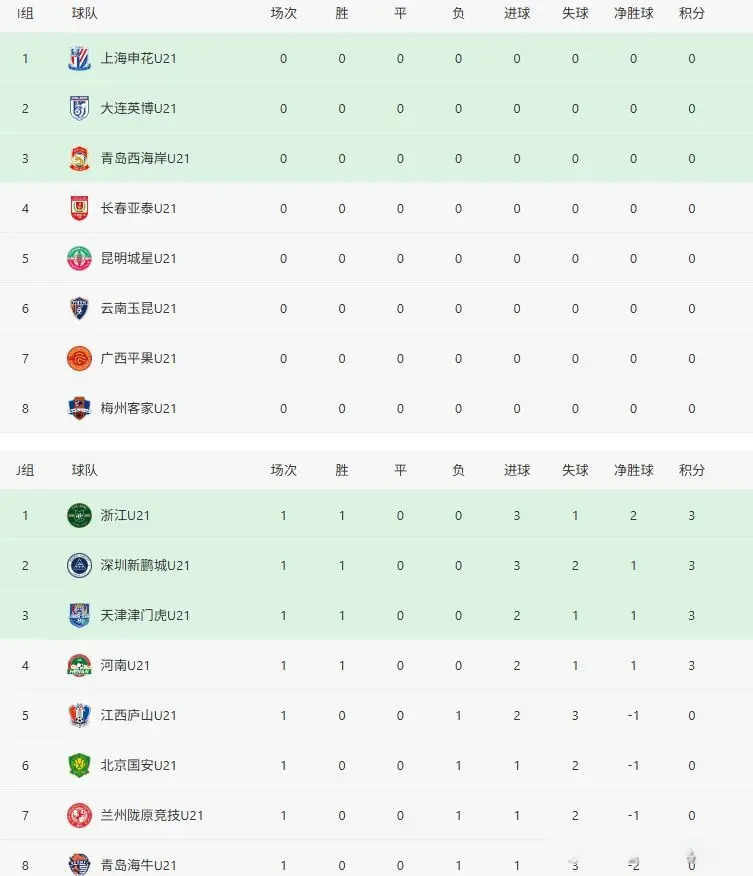The height and width of the screenshot is (876, 753).
Task: Click the 青岛西海岸U21 team badge
Action: pos(79,158)
